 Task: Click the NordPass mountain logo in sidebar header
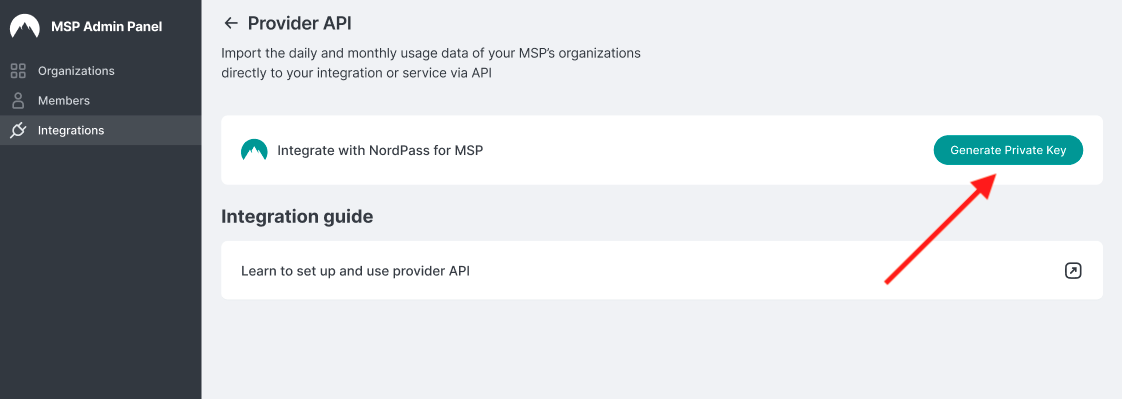[24, 27]
